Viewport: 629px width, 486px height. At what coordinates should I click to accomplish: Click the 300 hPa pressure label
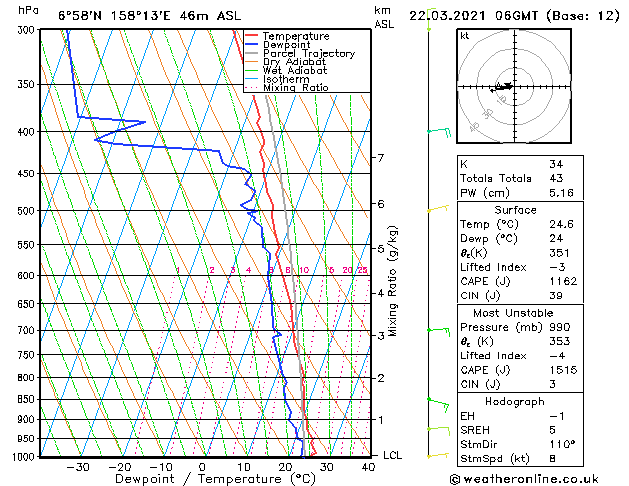[x=28, y=30]
